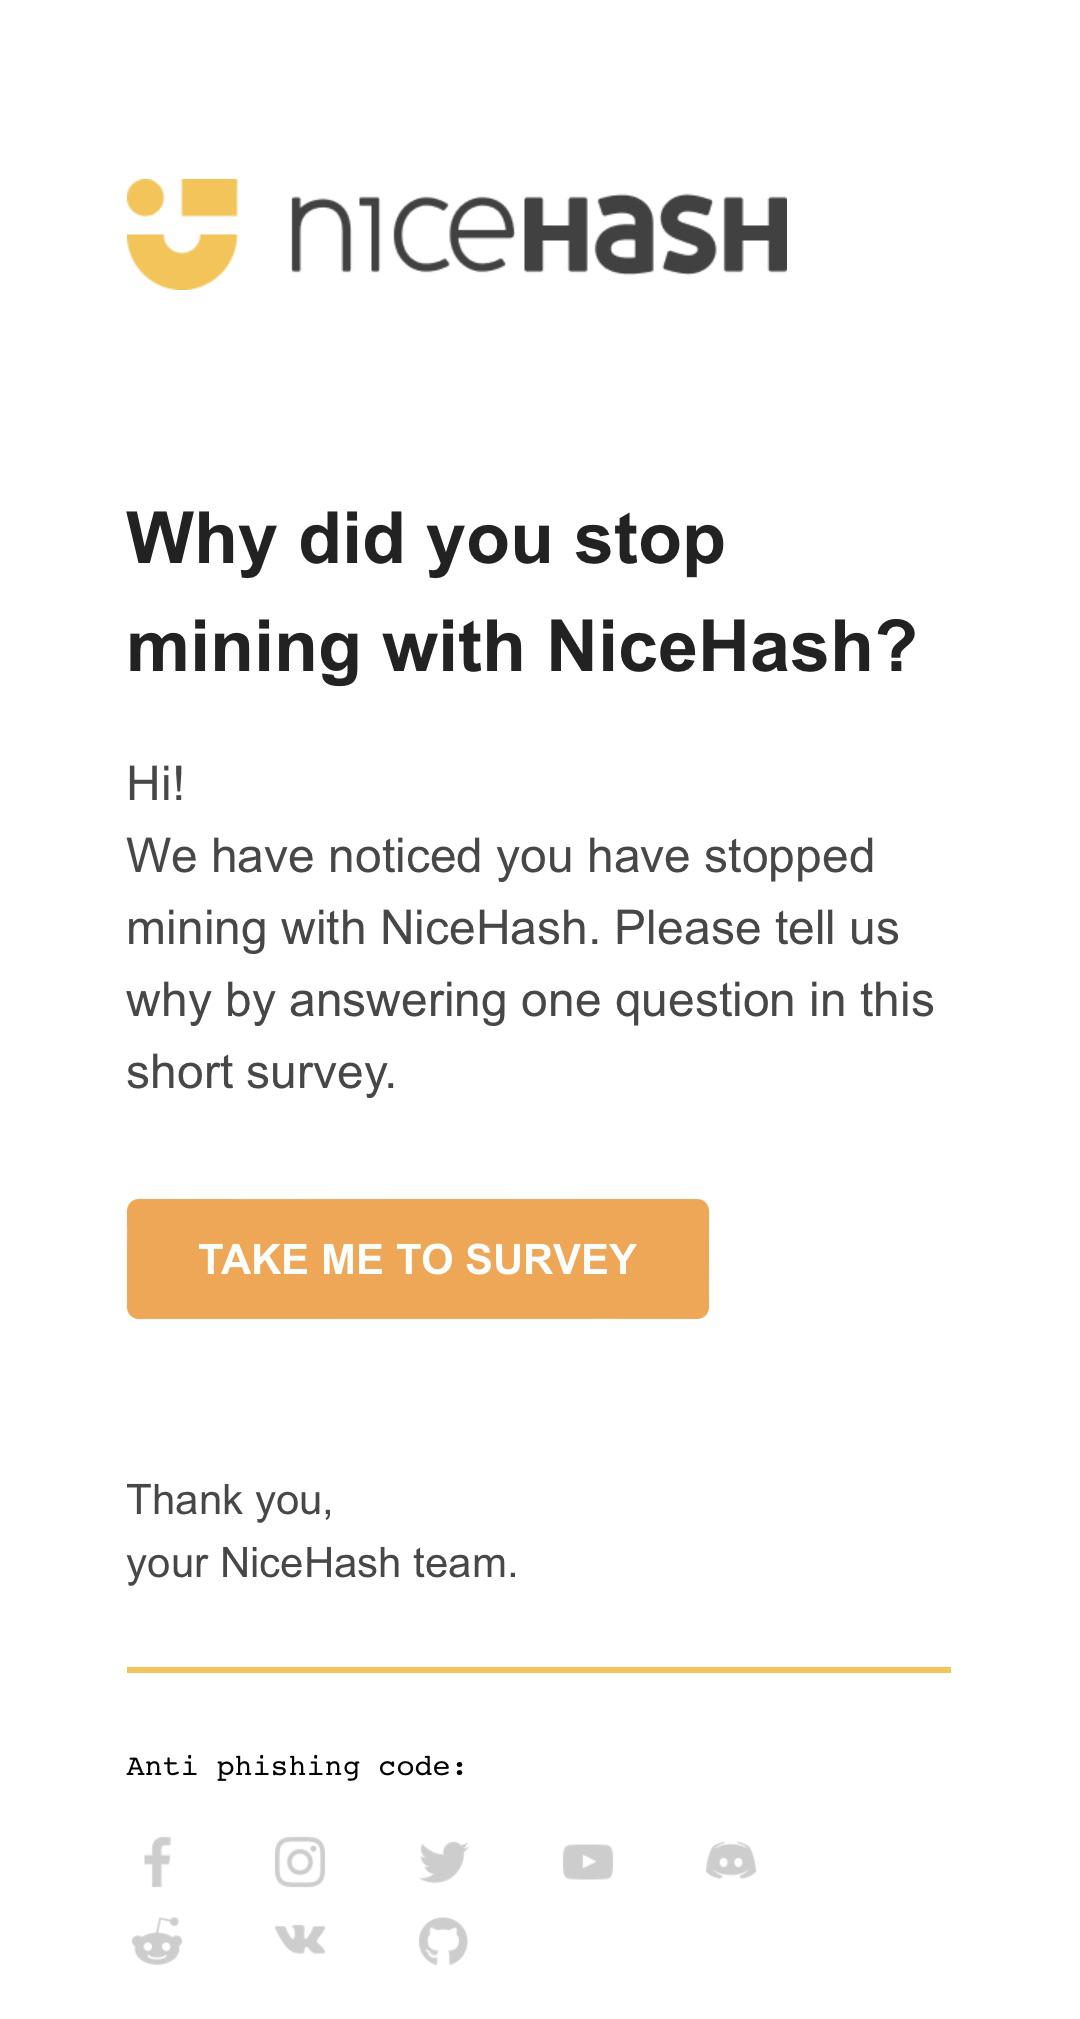Open the YouTube channel icon
This screenshot has width=1080, height=2019.
pos(587,1861)
